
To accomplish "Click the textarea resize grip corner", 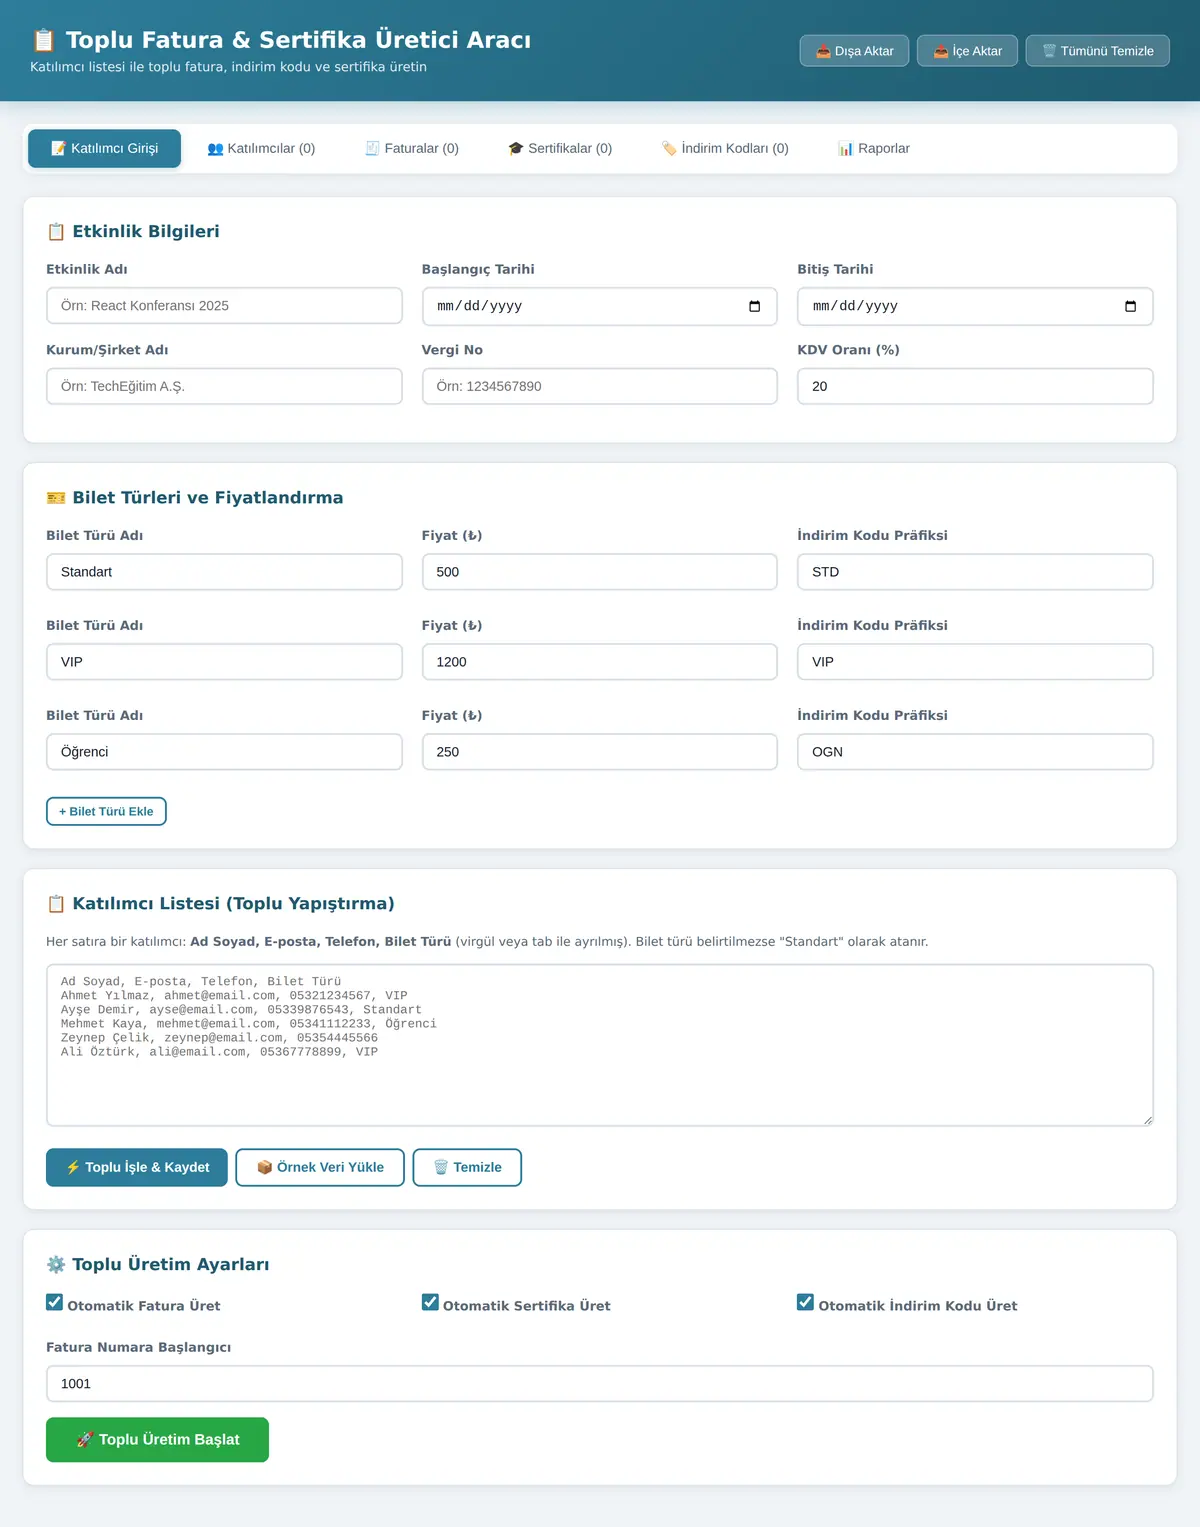I will (x=1147, y=1120).
